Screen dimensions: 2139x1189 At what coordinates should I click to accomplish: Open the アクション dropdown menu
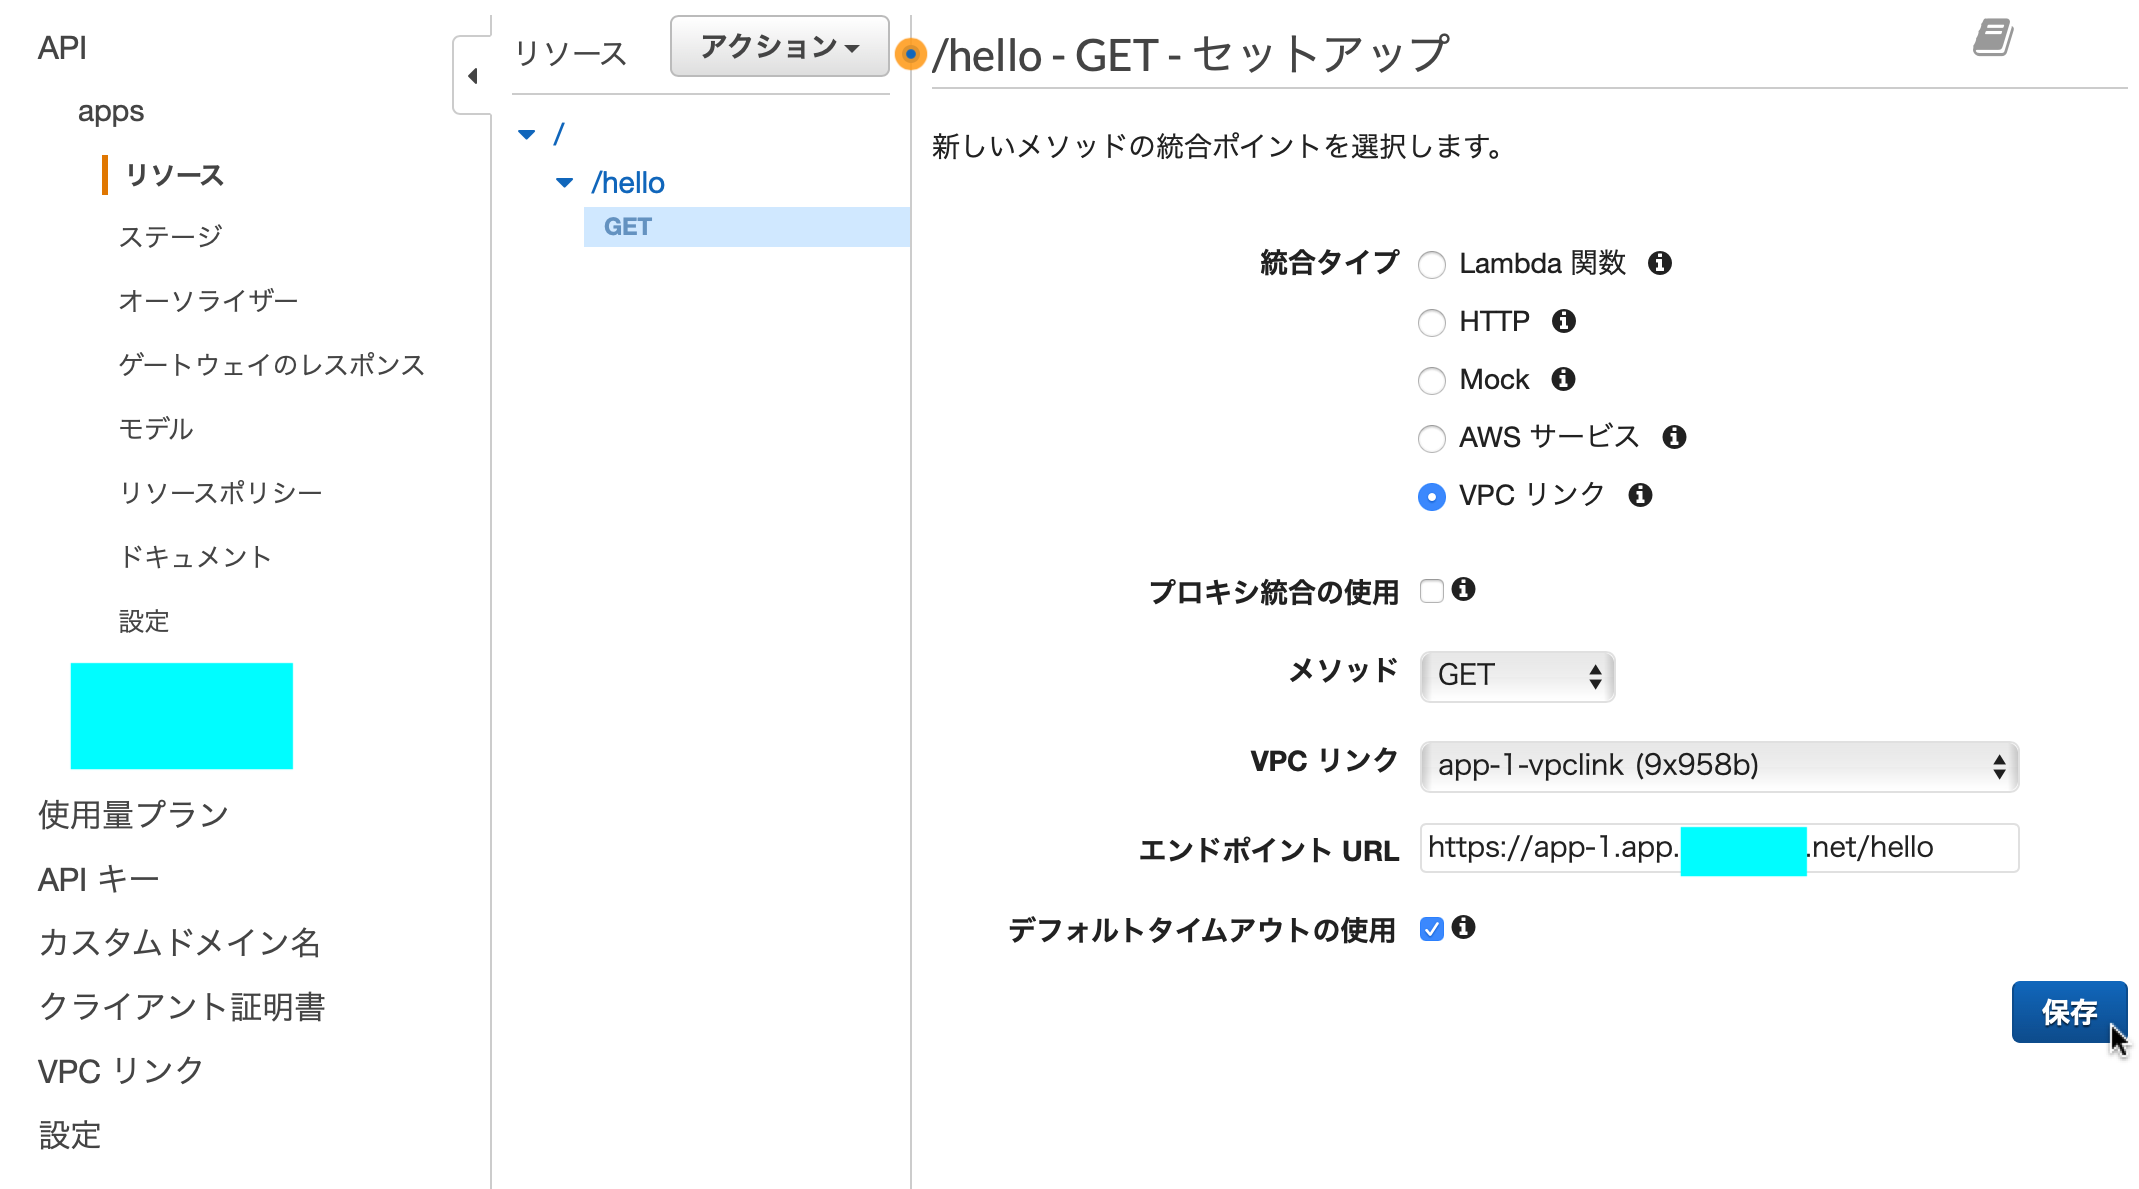tap(779, 45)
